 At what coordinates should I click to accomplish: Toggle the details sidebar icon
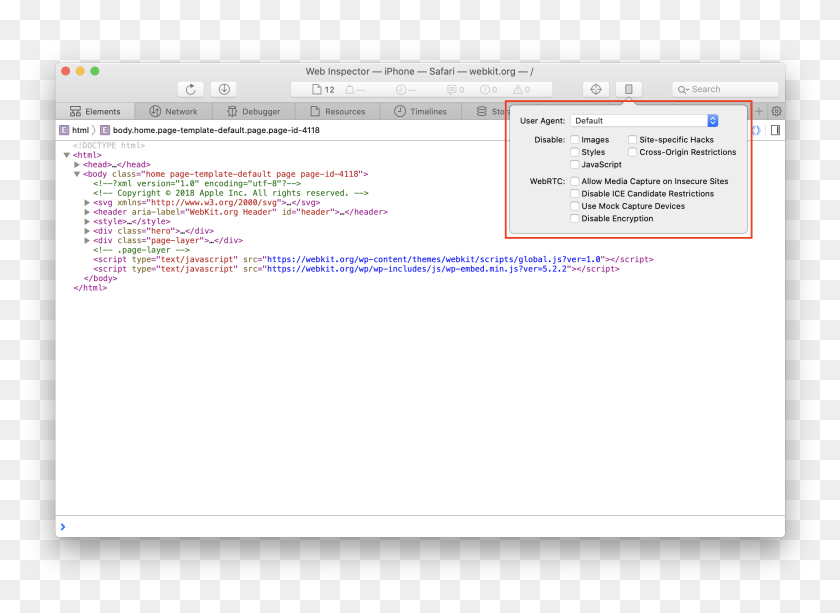coord(775,130)
